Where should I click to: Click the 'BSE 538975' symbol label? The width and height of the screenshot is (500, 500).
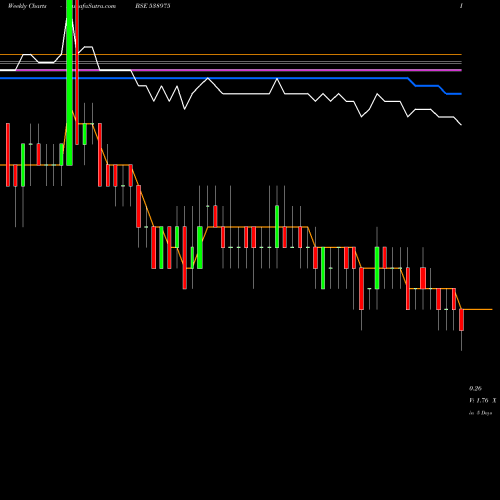click(x=153, y=6)
